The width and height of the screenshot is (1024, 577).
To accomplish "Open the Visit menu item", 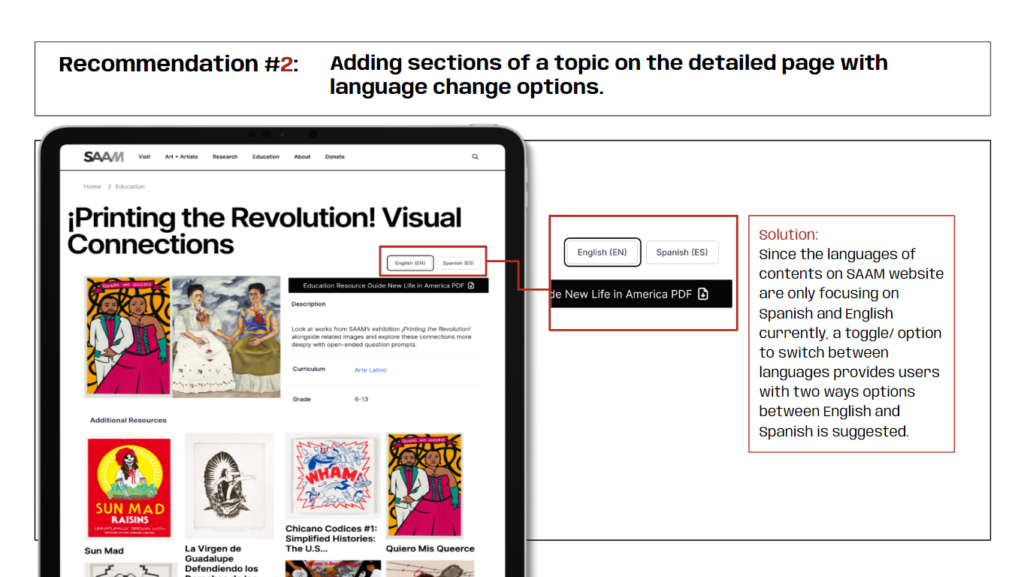I will 144,157.
